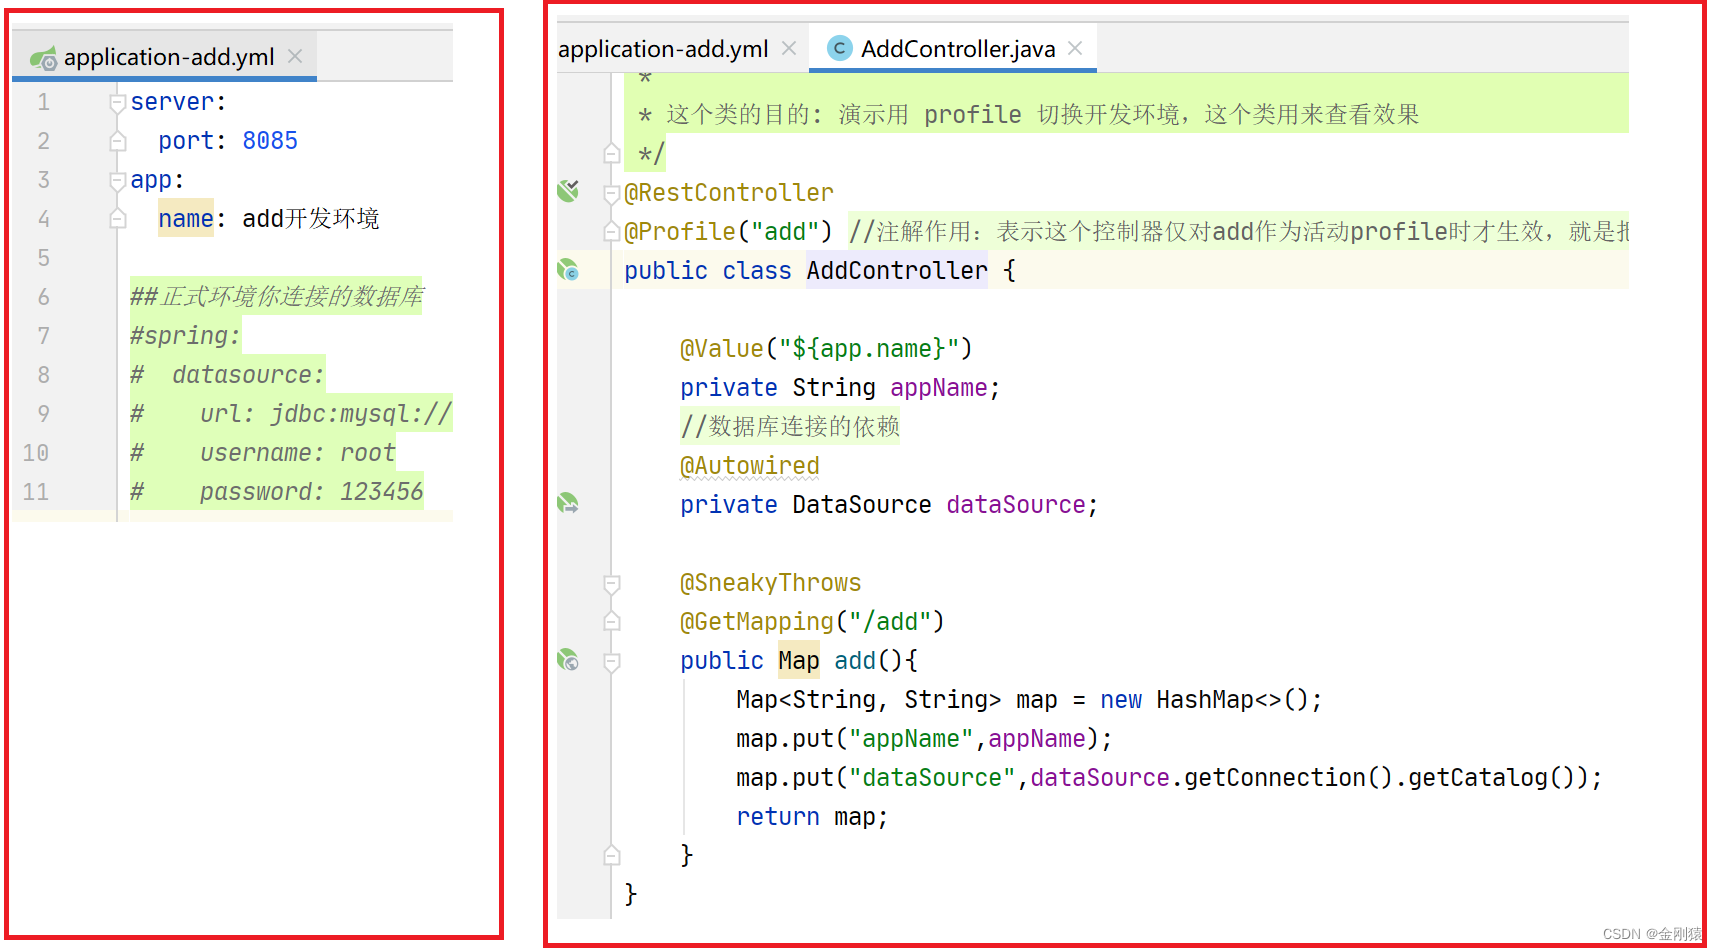Viewport: 1718px width, 951px height.
Task: Collapse the add() method body
Action: pos(612,661)
